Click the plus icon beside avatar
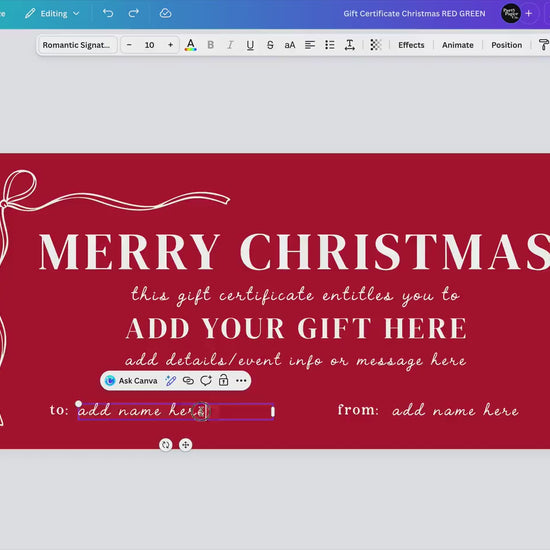 pyautogui.click(x=529, y=13)
